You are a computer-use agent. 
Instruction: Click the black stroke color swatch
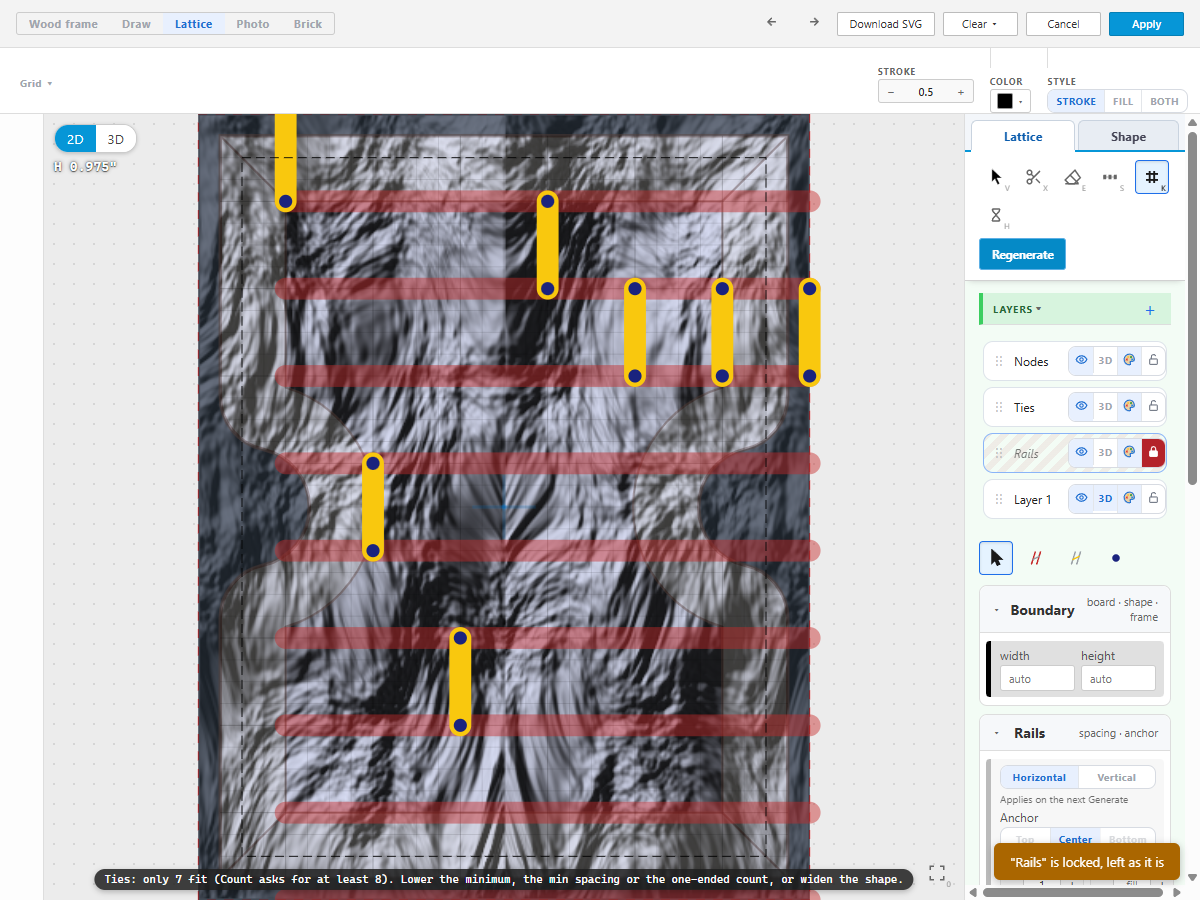pos(1004,101)
